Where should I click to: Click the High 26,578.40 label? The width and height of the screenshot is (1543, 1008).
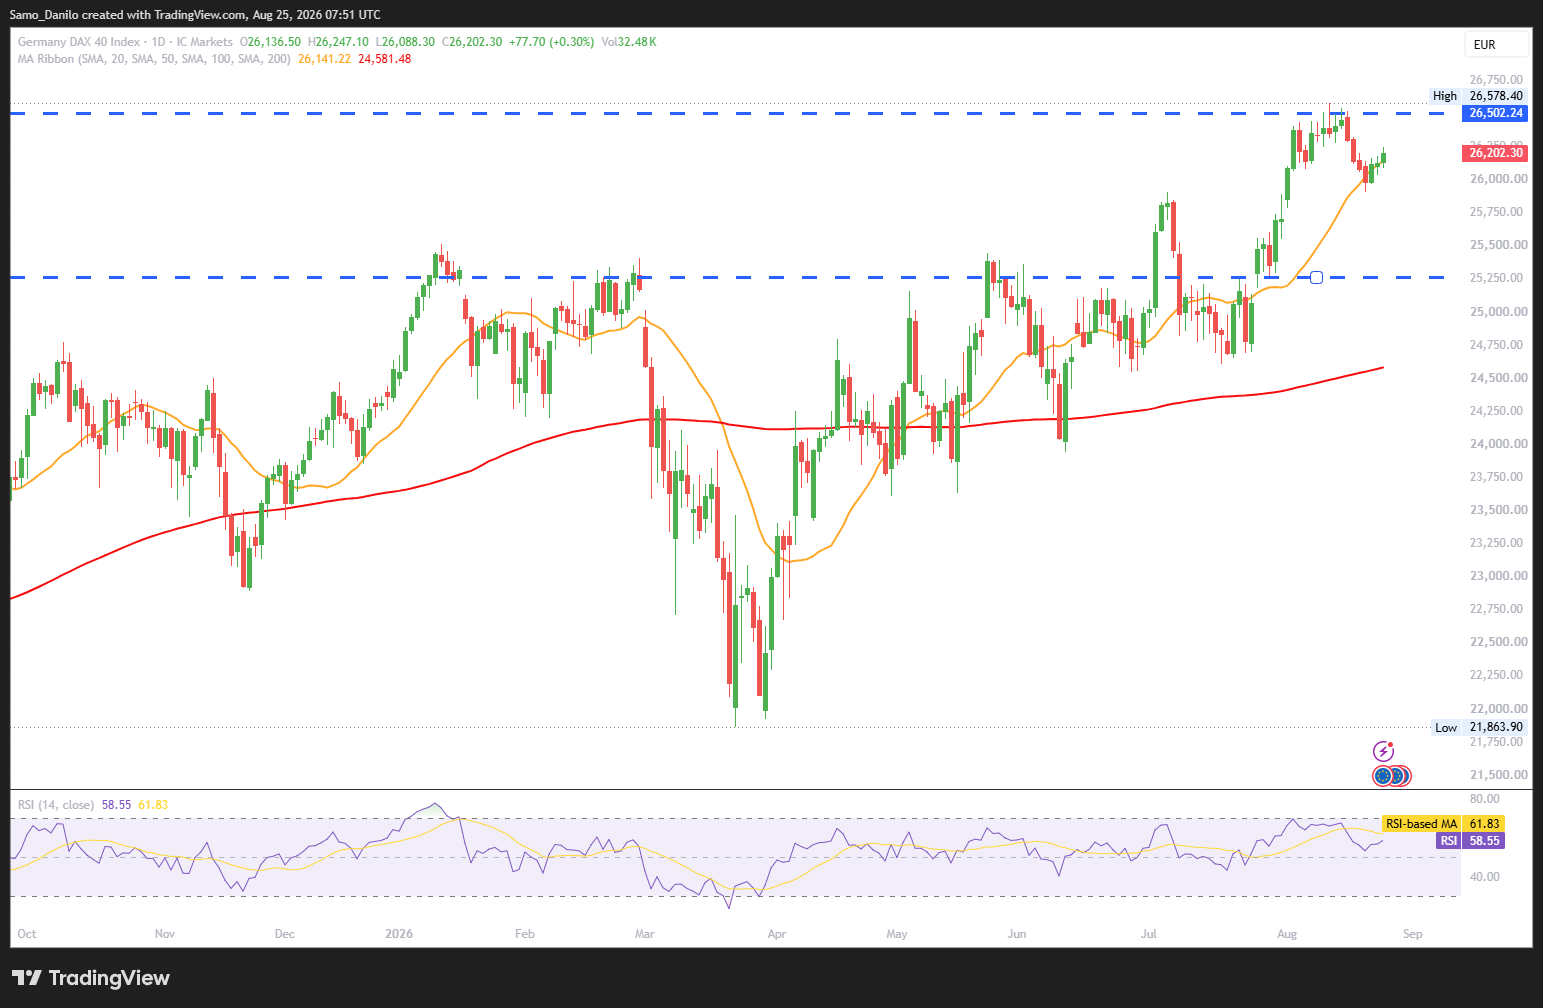point(1478,96)
